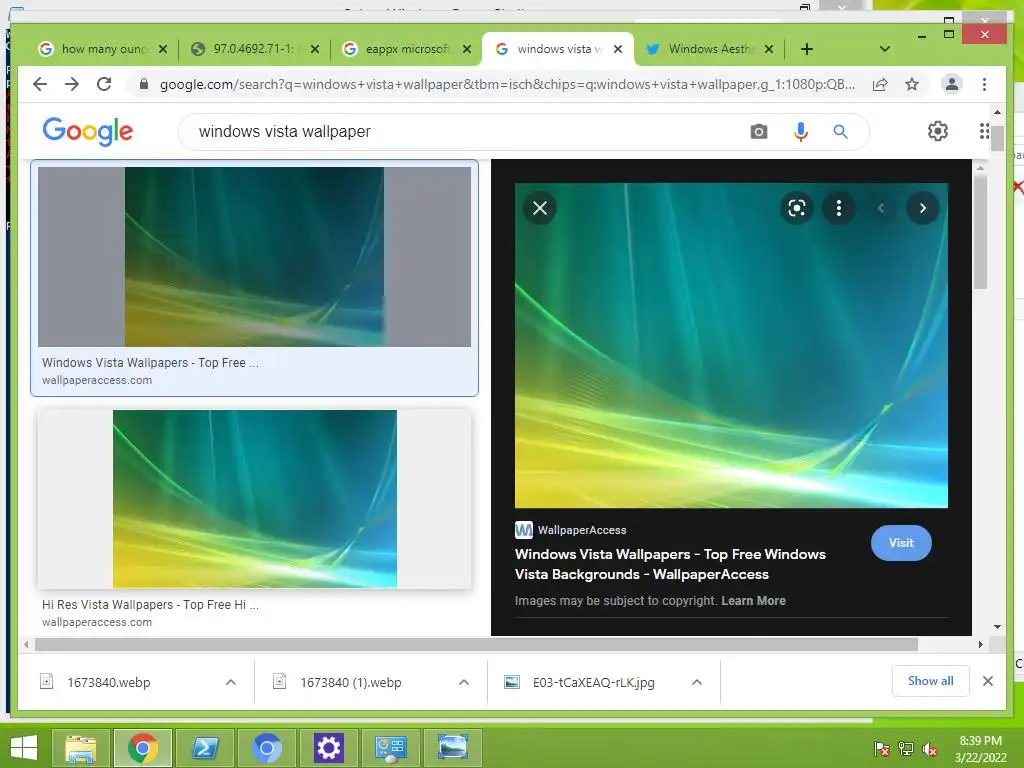Open the Settings gear app in taskbar

coord(328,748)
